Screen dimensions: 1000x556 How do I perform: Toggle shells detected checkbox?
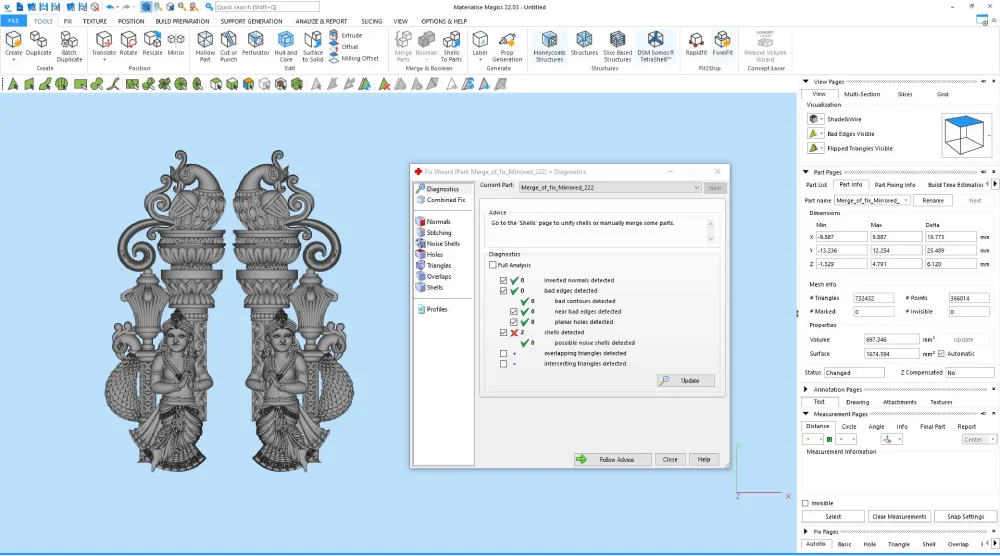click(x=503, y=333)
